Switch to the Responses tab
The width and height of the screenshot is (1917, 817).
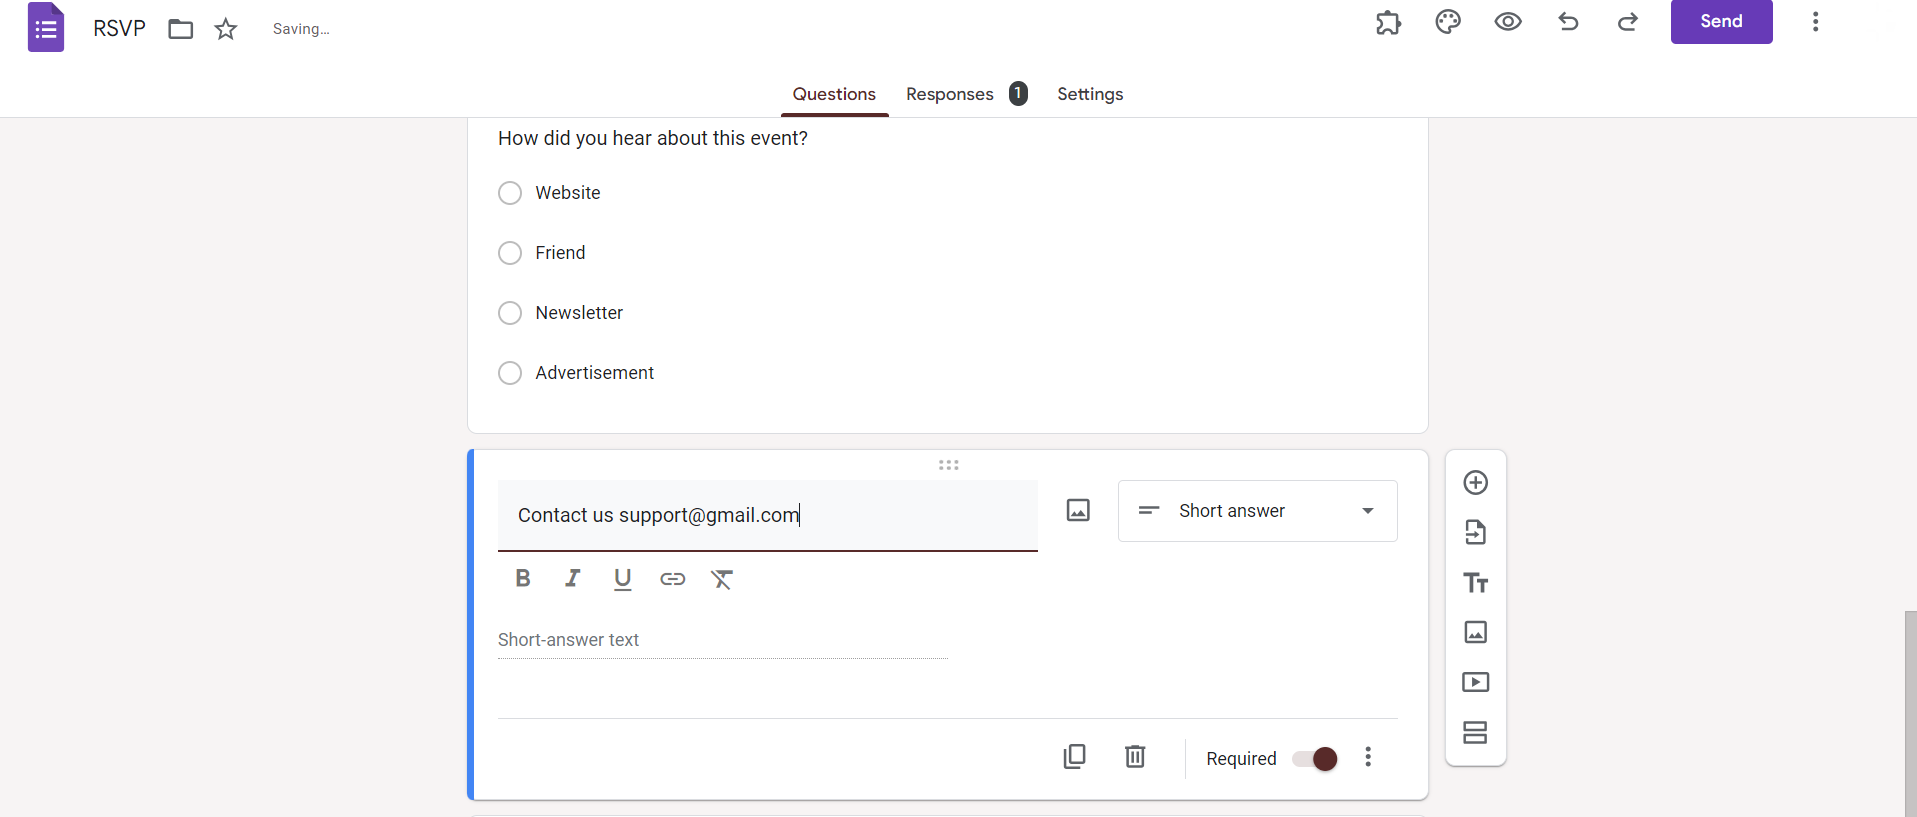coord(950,94)
